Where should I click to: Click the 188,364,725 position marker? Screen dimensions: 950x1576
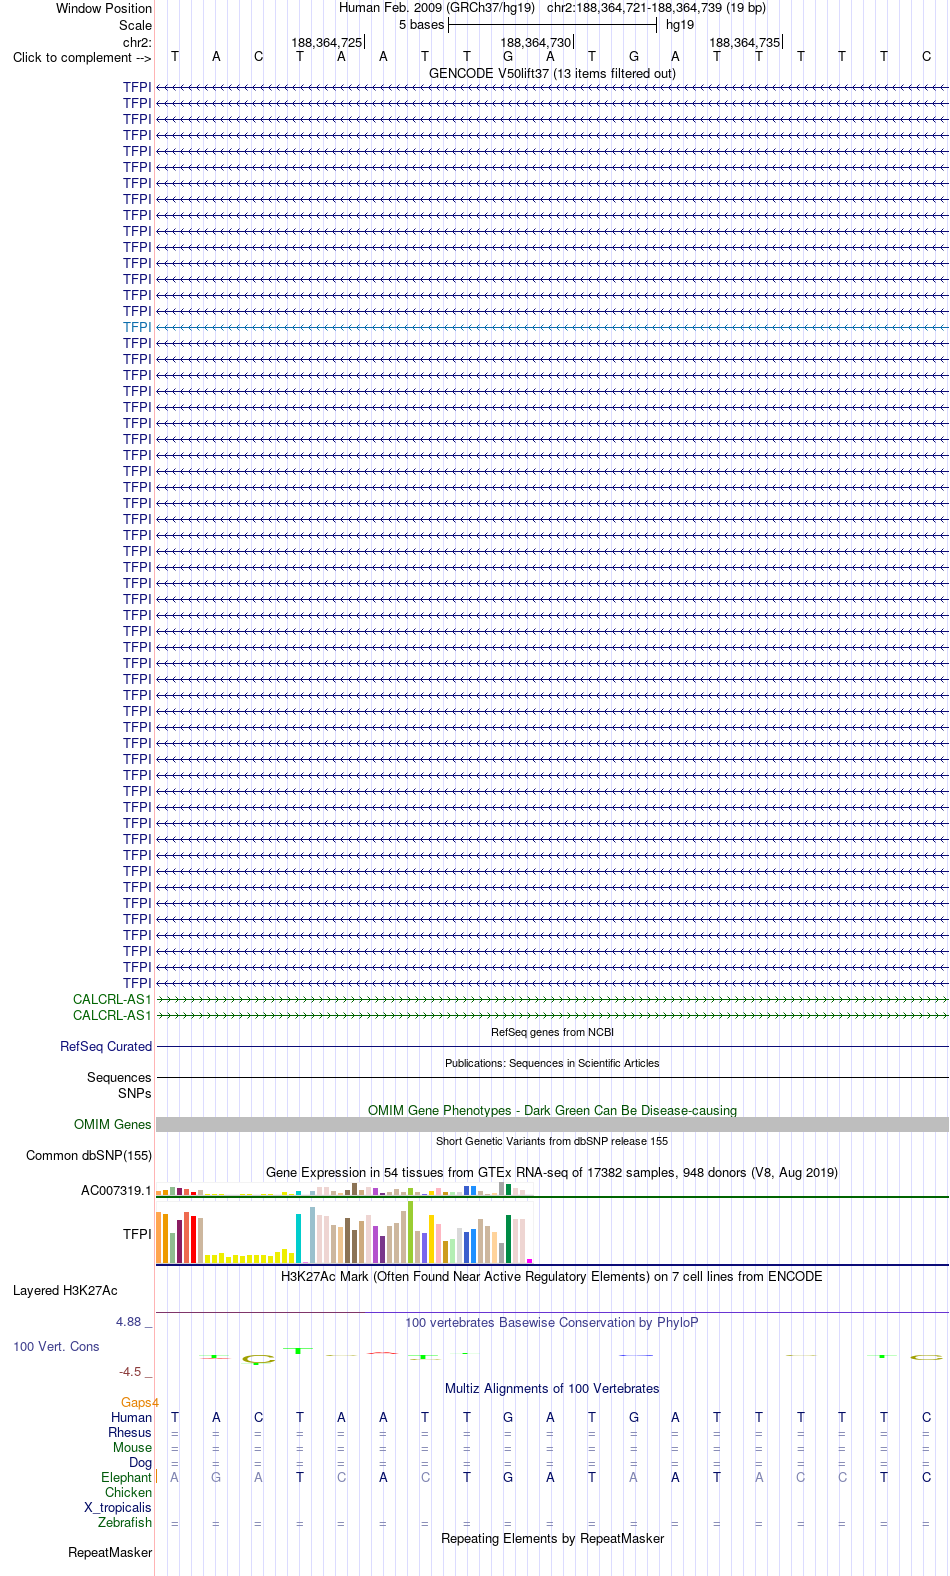click(327, 42)
